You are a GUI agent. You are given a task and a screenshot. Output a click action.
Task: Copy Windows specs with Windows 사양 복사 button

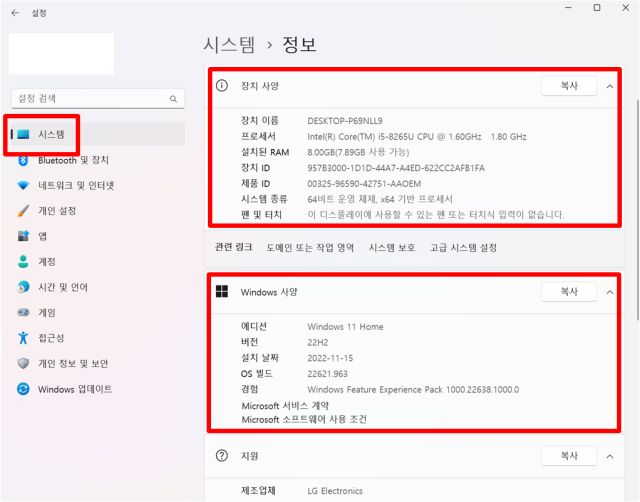click(569, 291)
